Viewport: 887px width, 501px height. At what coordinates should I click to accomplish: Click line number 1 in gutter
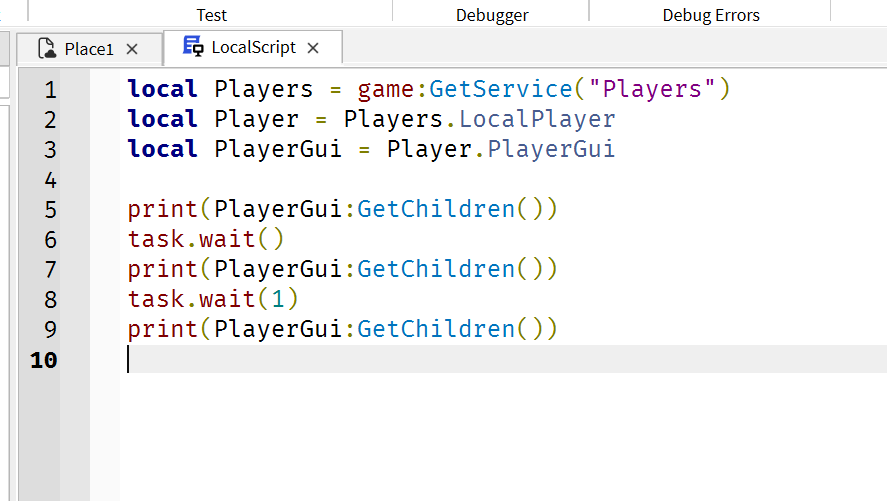point(50,89)
